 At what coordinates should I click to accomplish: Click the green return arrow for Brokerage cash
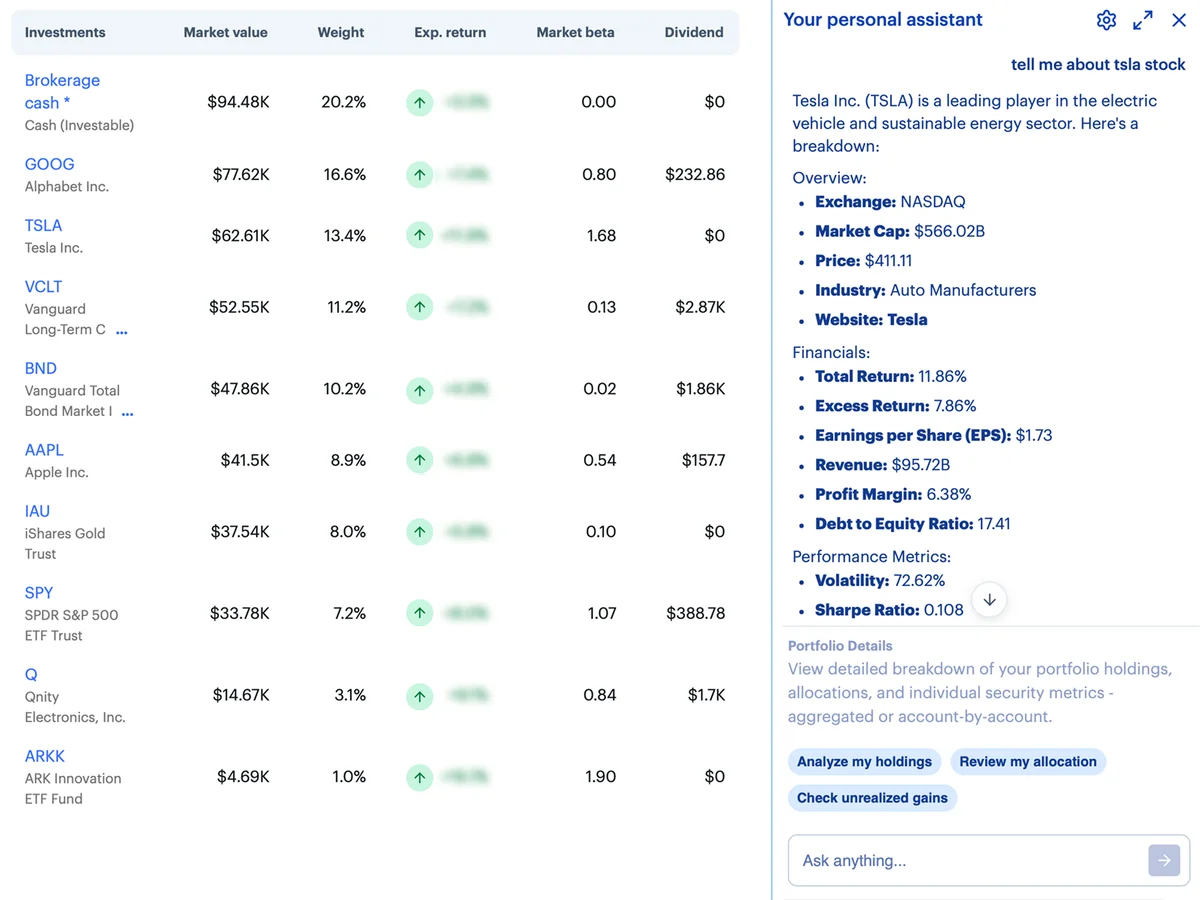click(419, 102)
